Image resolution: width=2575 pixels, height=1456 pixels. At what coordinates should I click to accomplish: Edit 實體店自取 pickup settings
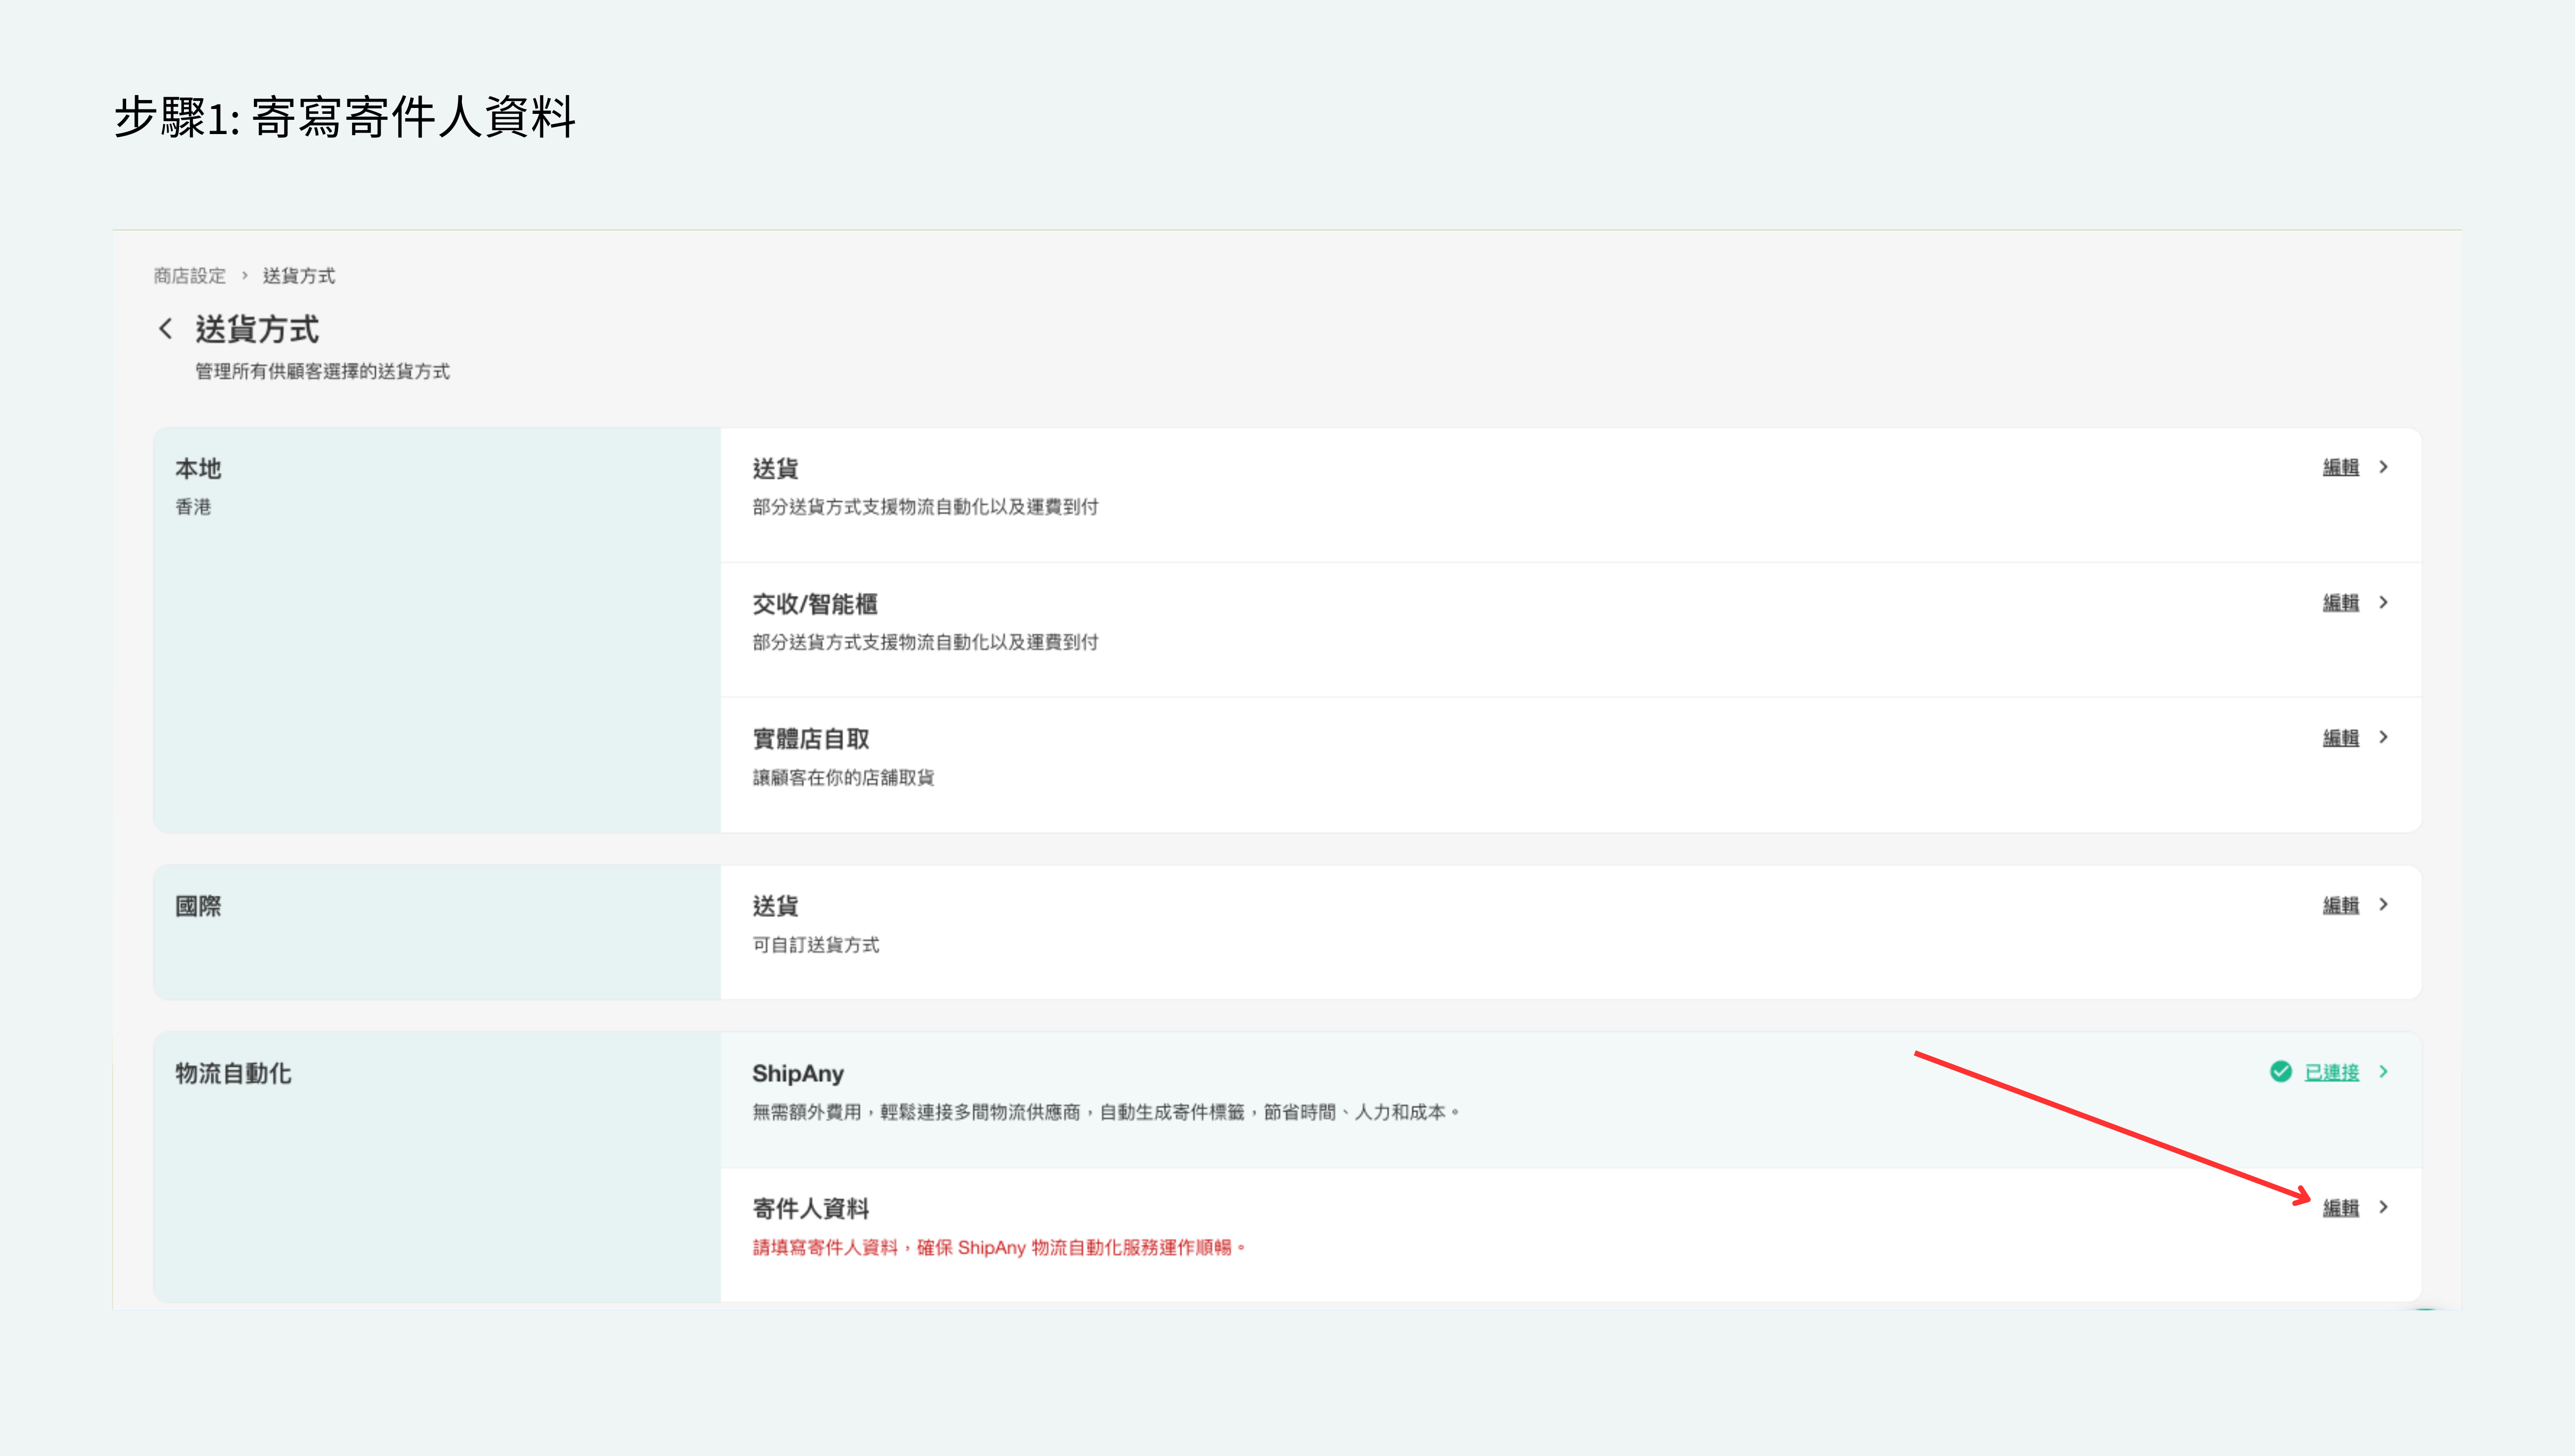[x=2340, y=738]
